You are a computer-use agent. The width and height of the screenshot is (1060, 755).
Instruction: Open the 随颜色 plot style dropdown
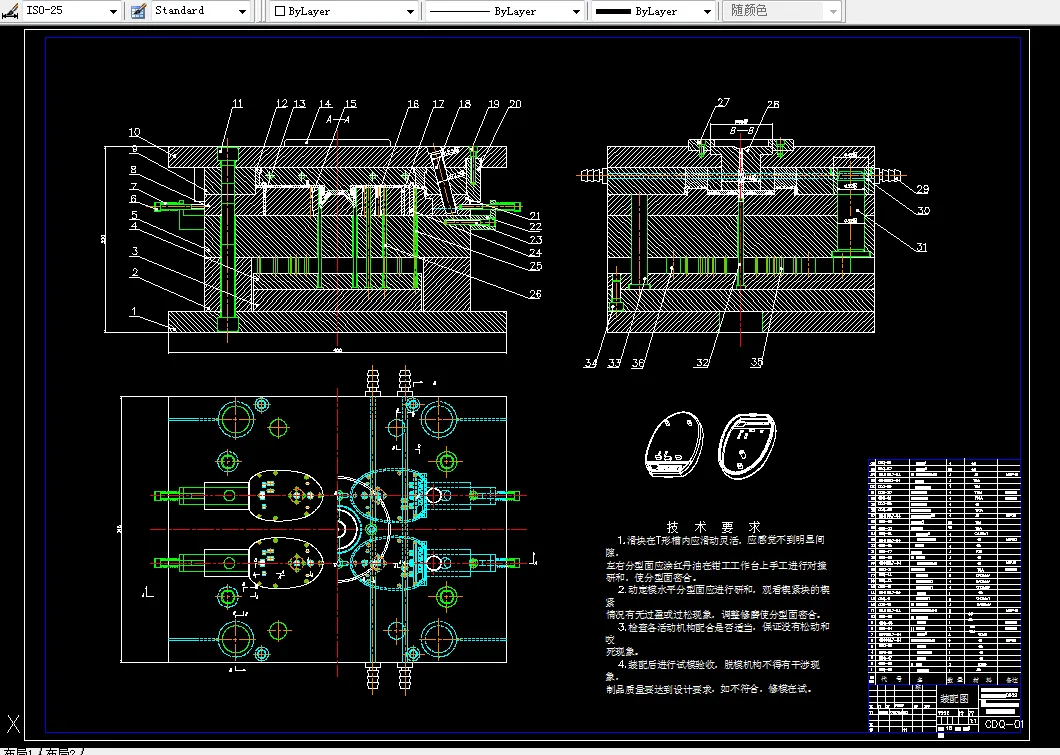834,11
